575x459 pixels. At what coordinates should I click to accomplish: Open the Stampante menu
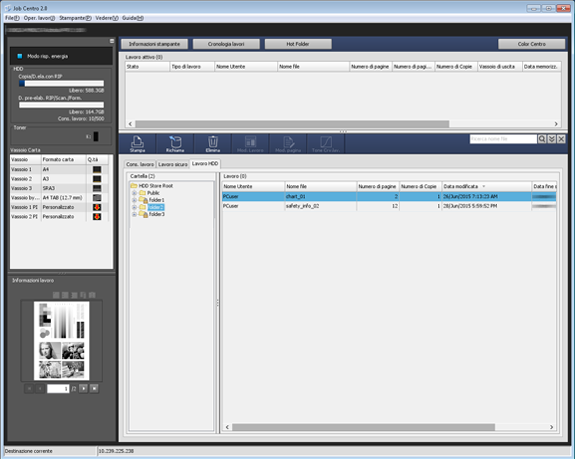coord(75,18)
